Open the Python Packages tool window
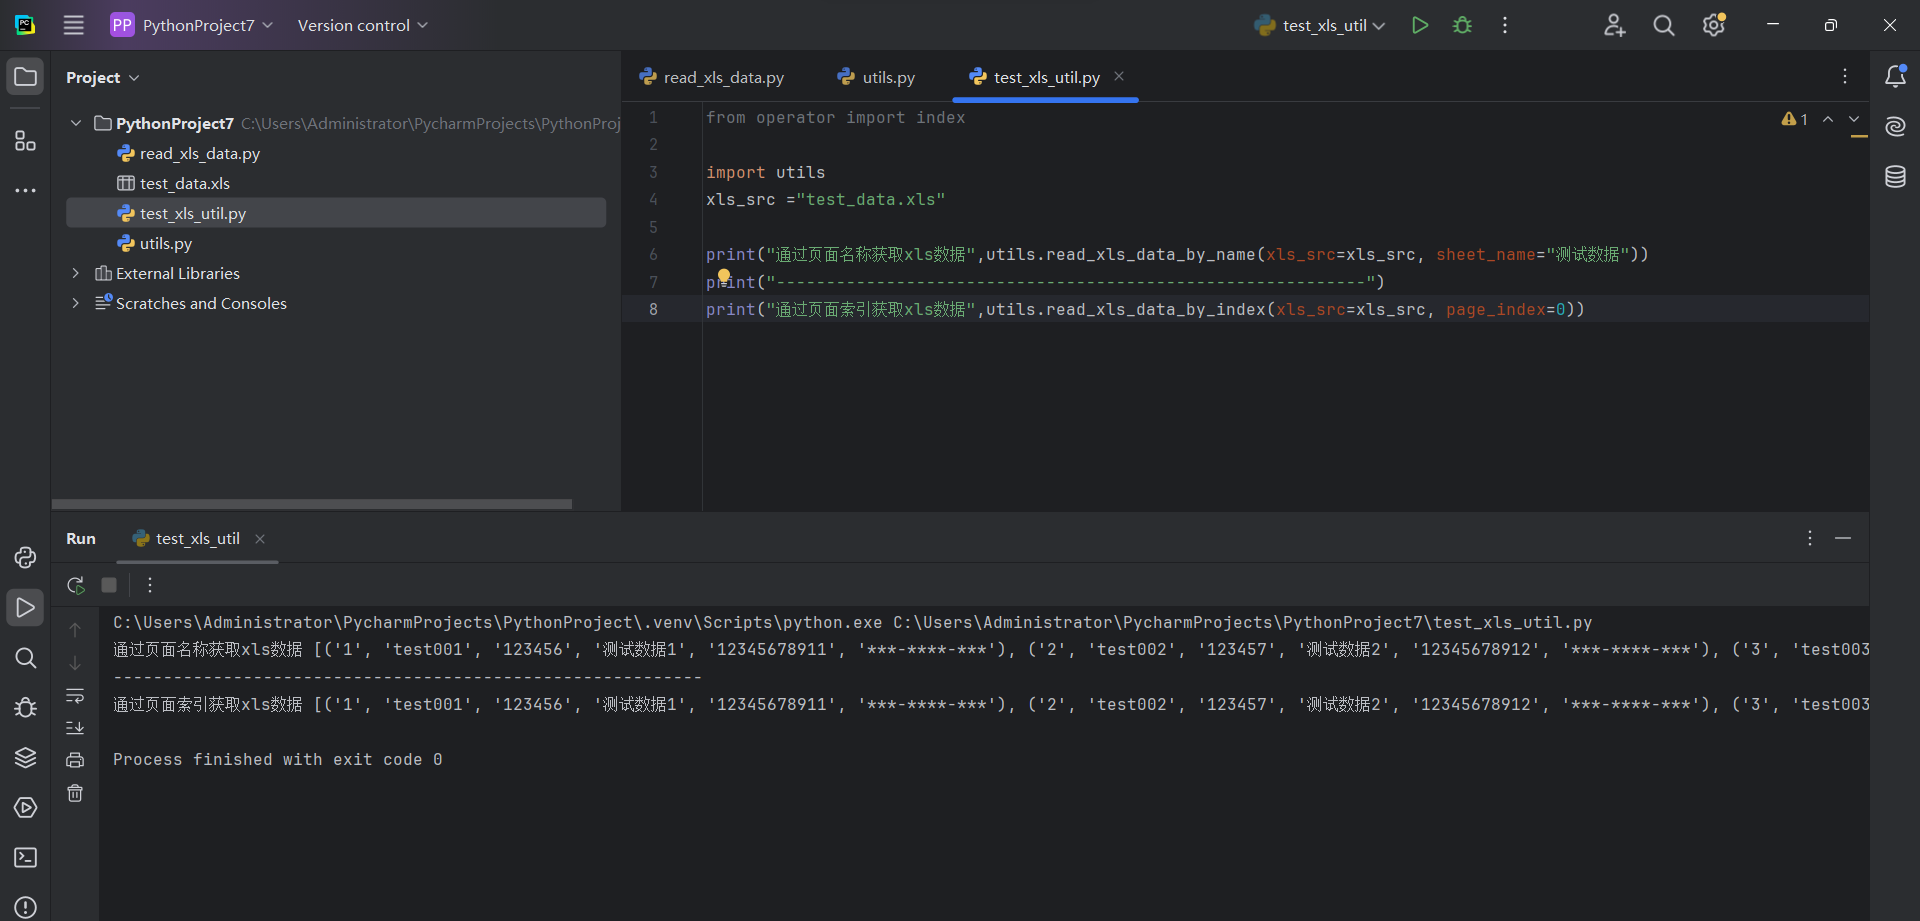This screenshot has height=921, width=1920. (25, 758)
